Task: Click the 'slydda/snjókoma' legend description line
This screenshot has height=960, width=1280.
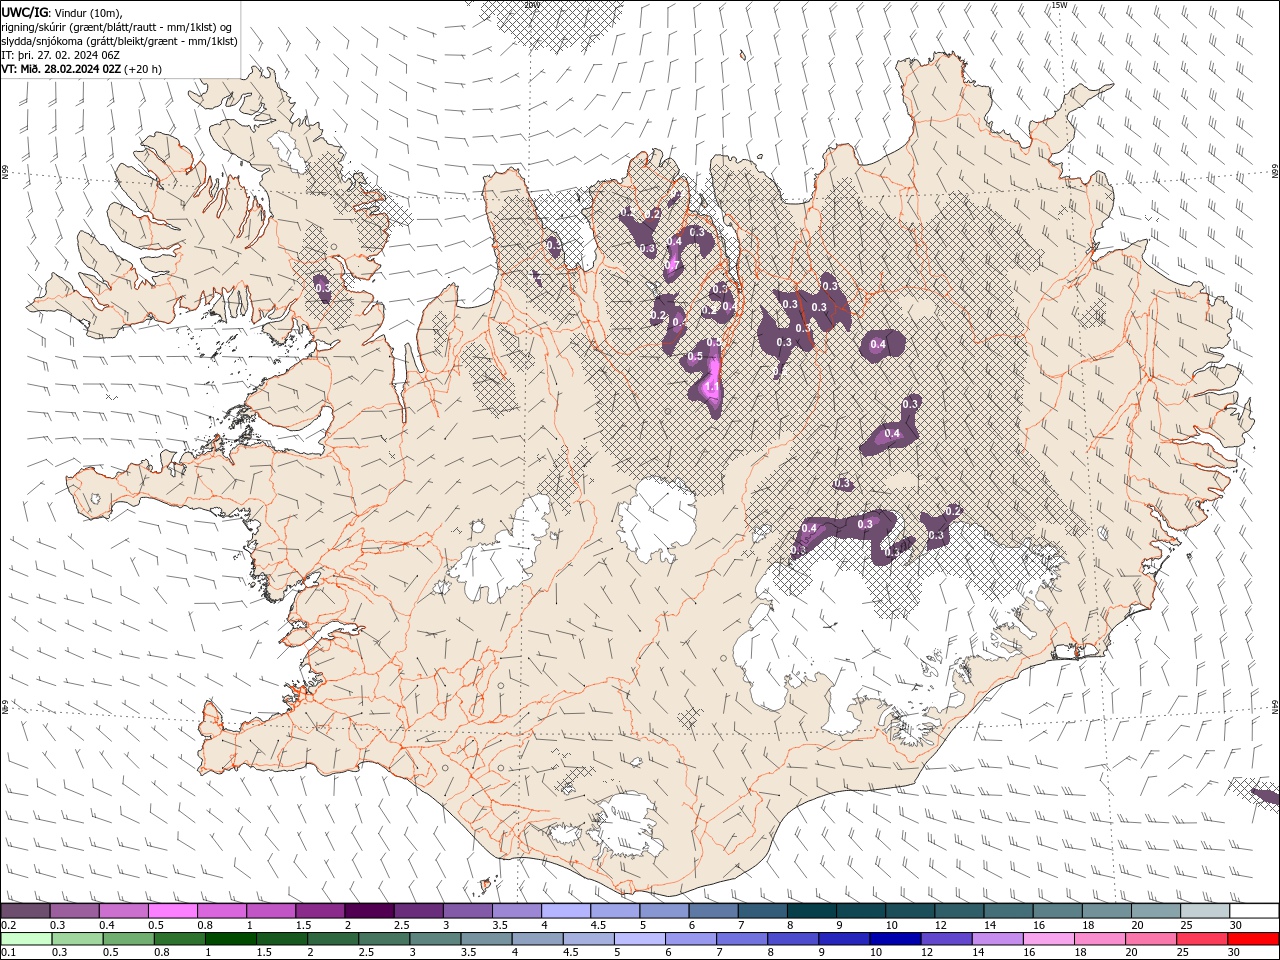Action: (x=119, y=41)
